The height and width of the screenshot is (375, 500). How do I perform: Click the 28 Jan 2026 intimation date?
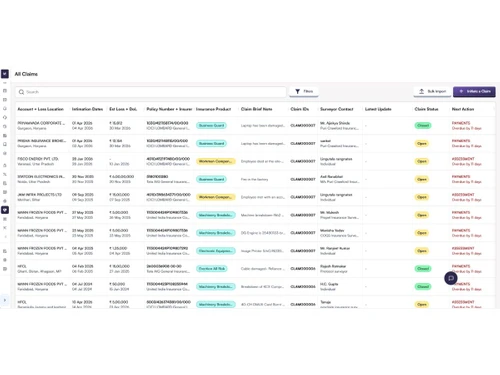tap(82, 159)
